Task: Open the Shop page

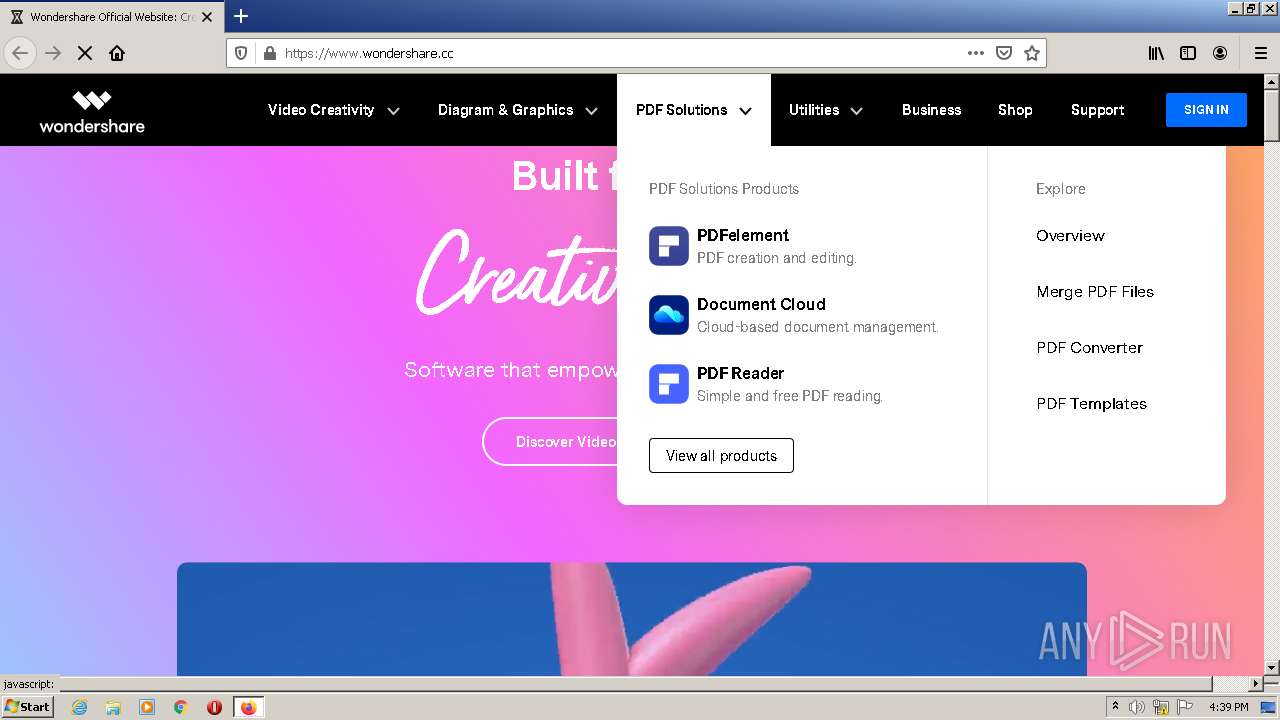Action: (1015, 110)
